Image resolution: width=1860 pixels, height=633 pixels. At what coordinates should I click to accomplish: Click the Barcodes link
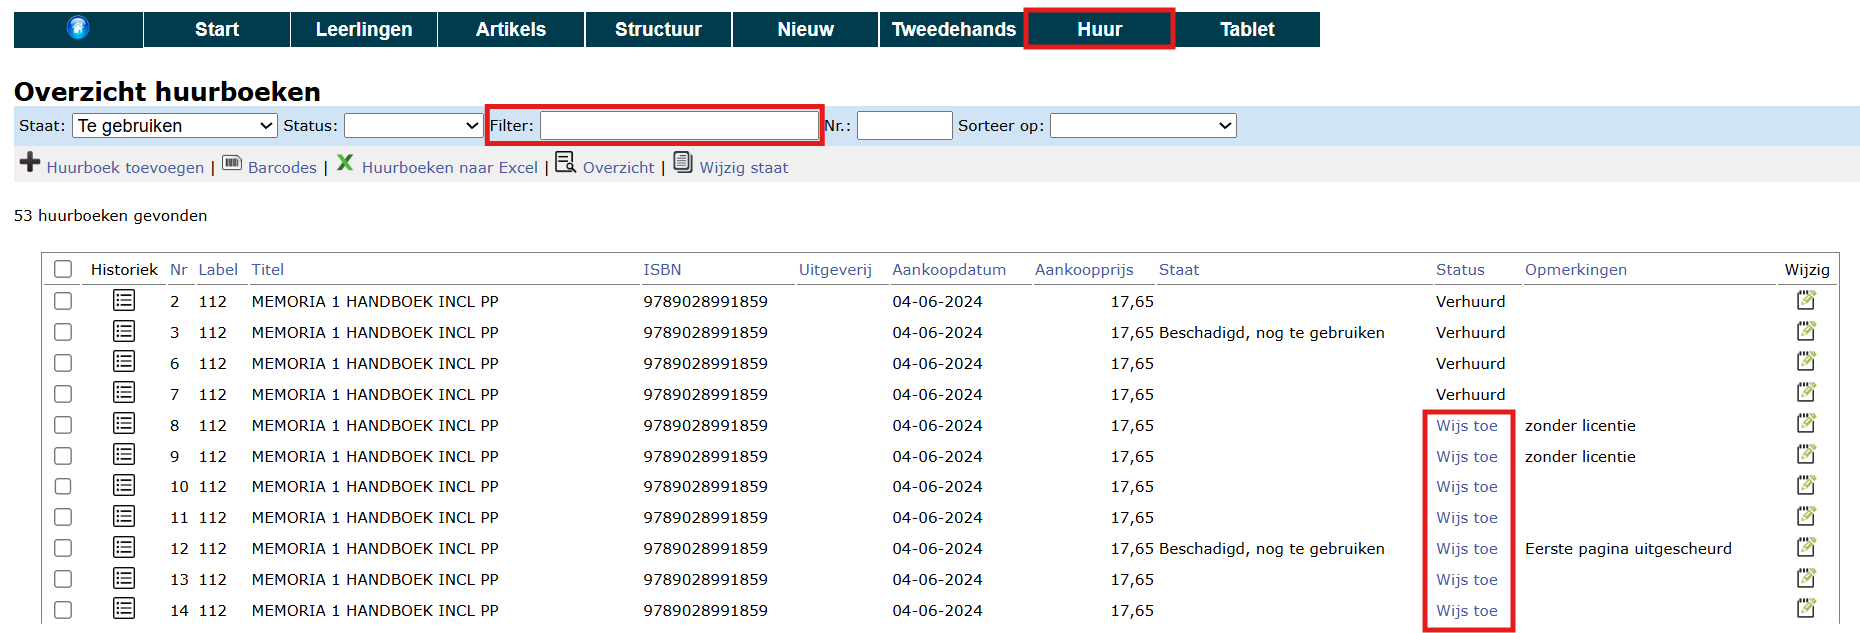[x=282, y=168]
